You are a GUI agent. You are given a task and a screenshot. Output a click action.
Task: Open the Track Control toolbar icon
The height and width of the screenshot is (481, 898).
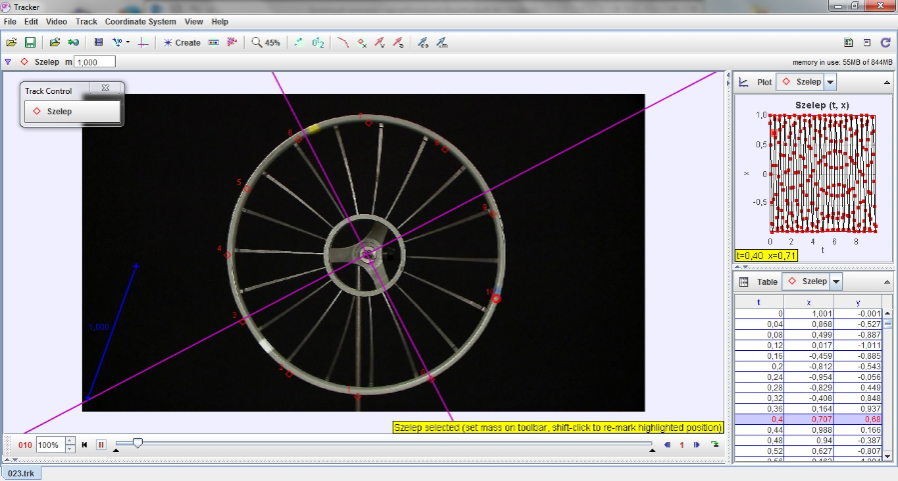214,42
